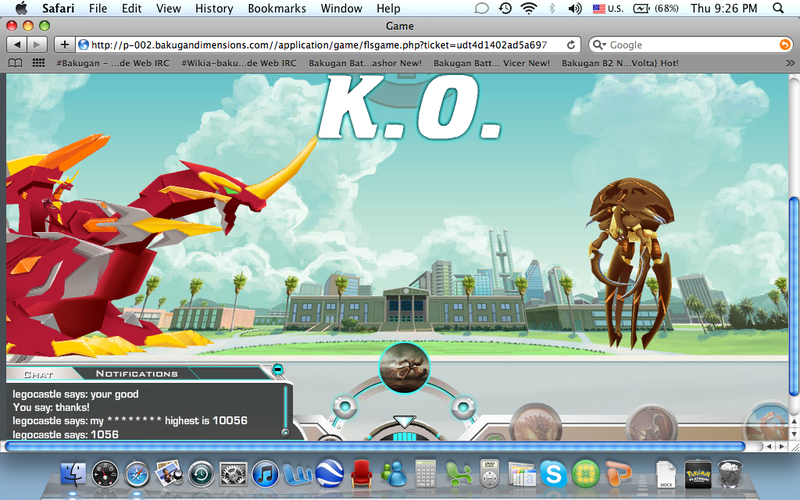Launch Skype from the Dock
800x500 pixels.
[552, 472]
